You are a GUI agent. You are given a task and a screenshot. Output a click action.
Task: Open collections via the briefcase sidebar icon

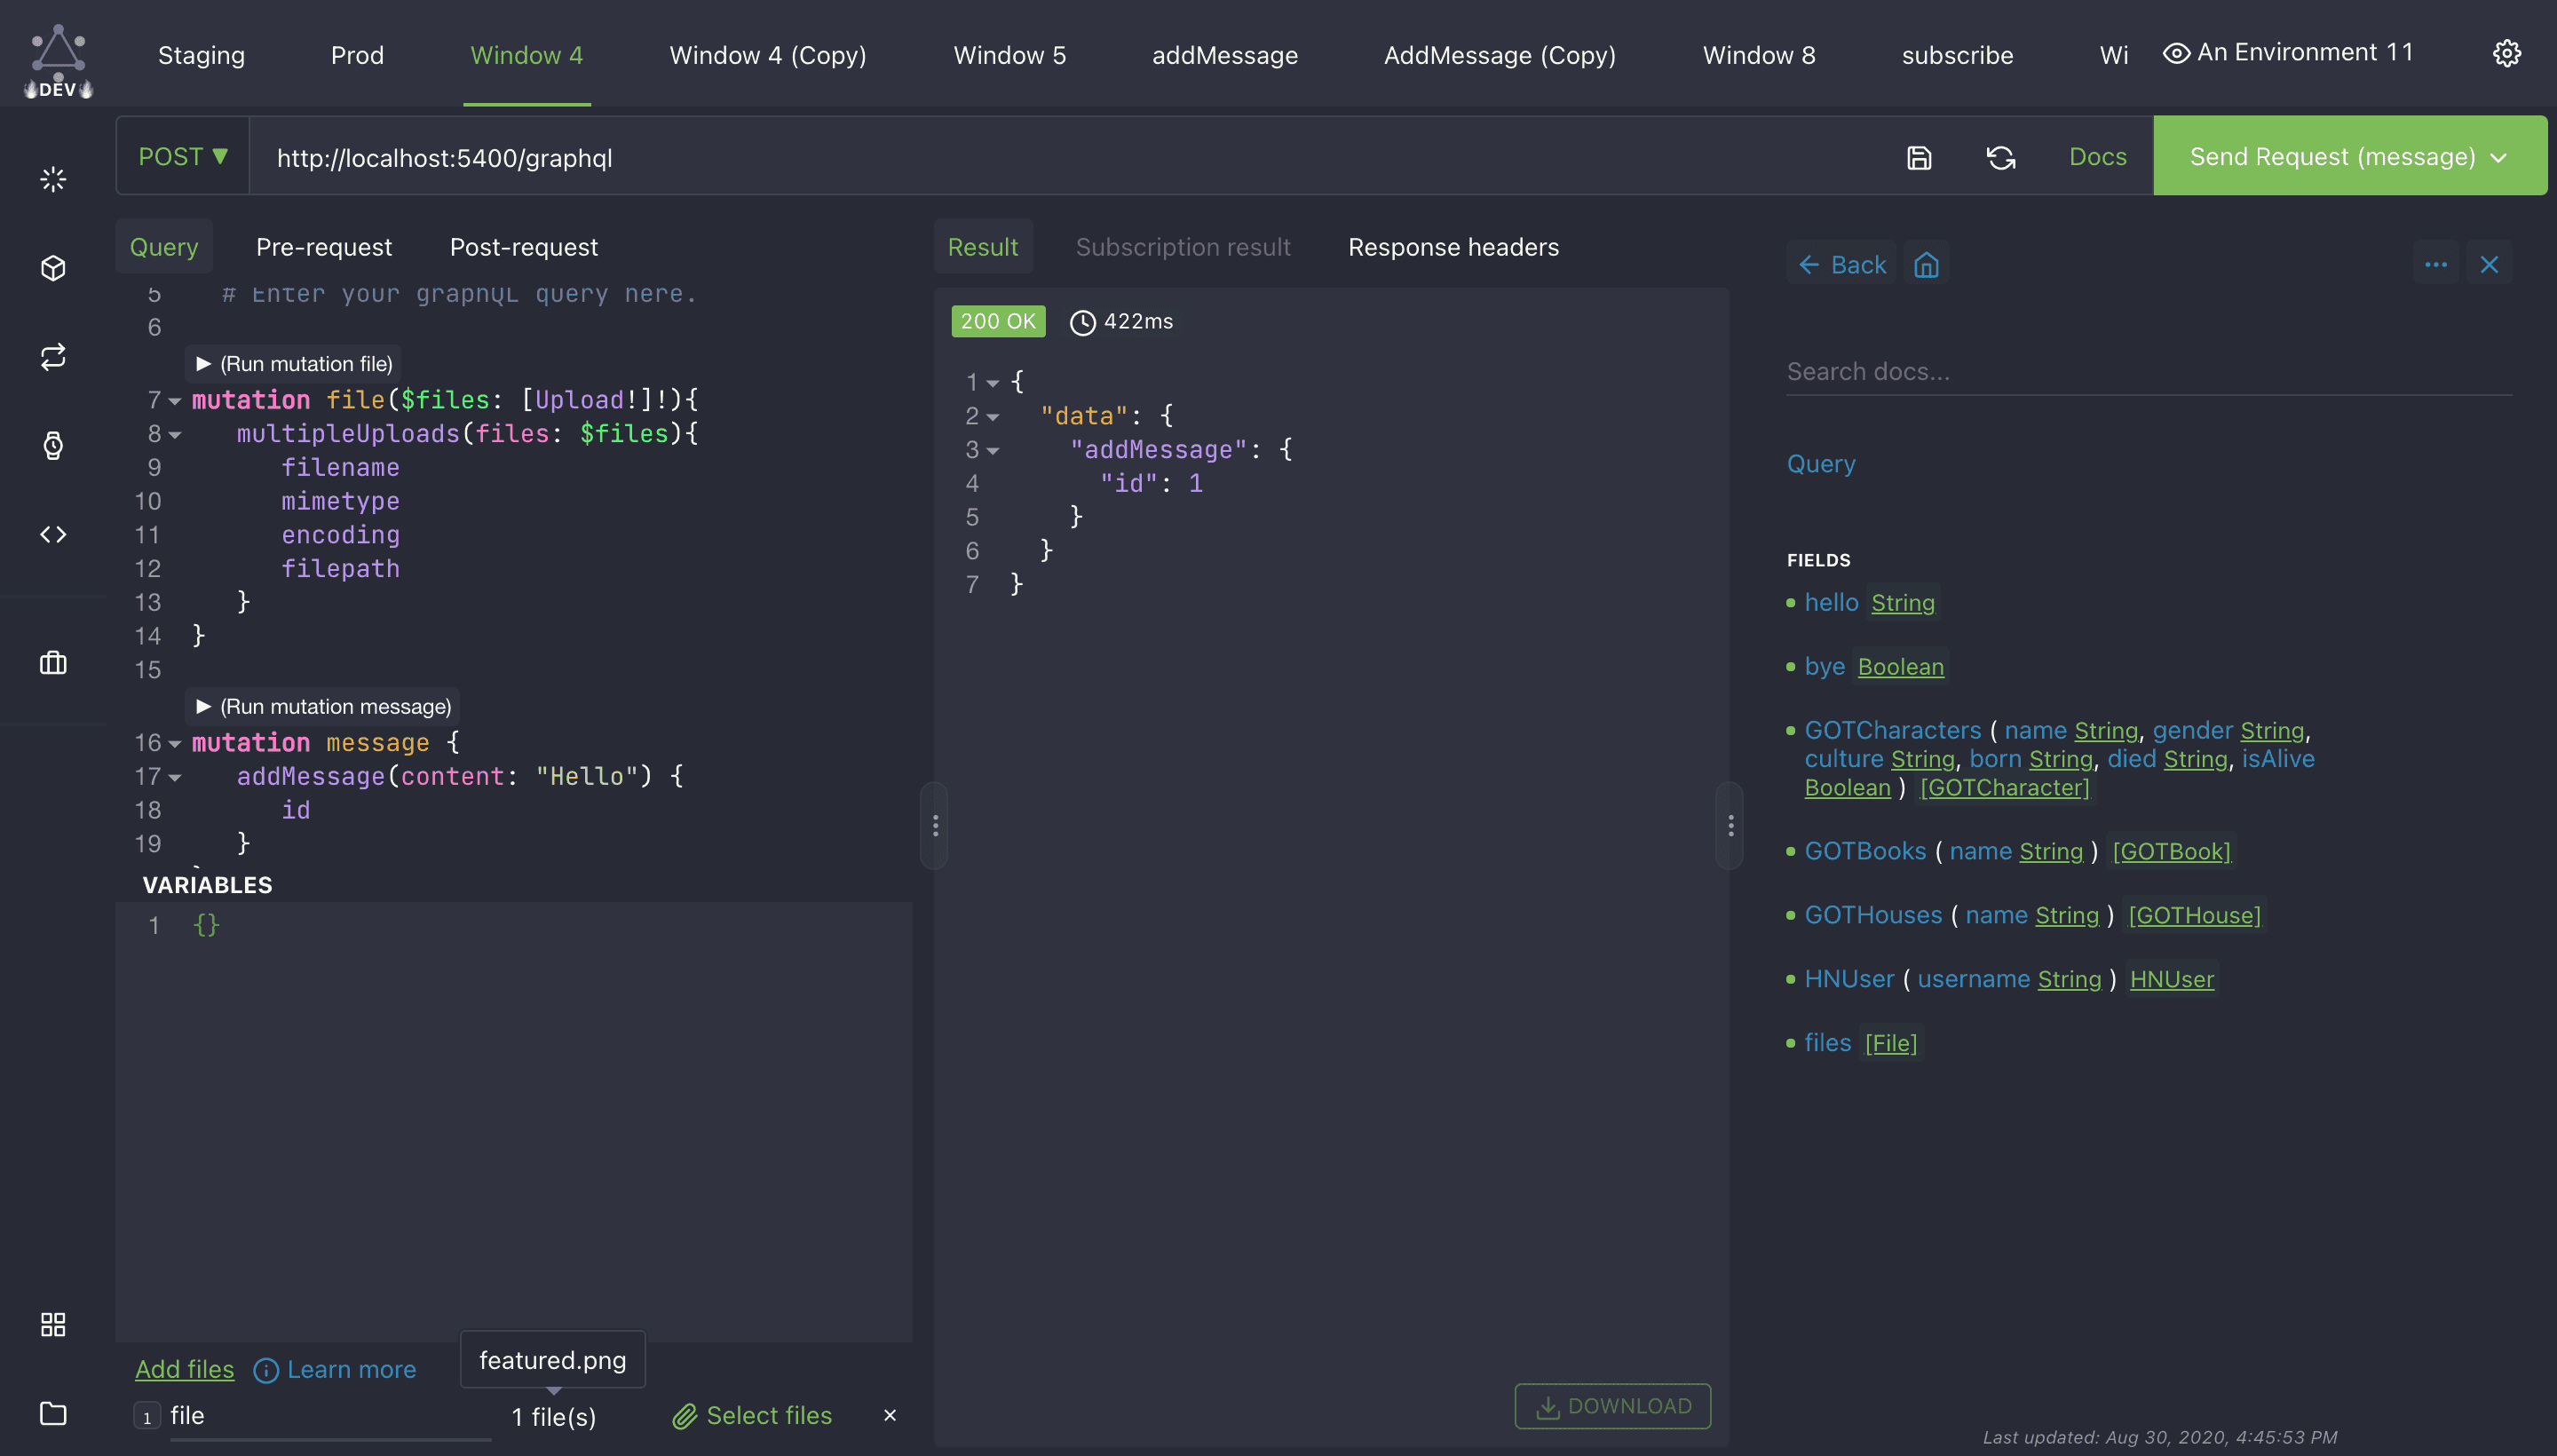pos(52,663)
